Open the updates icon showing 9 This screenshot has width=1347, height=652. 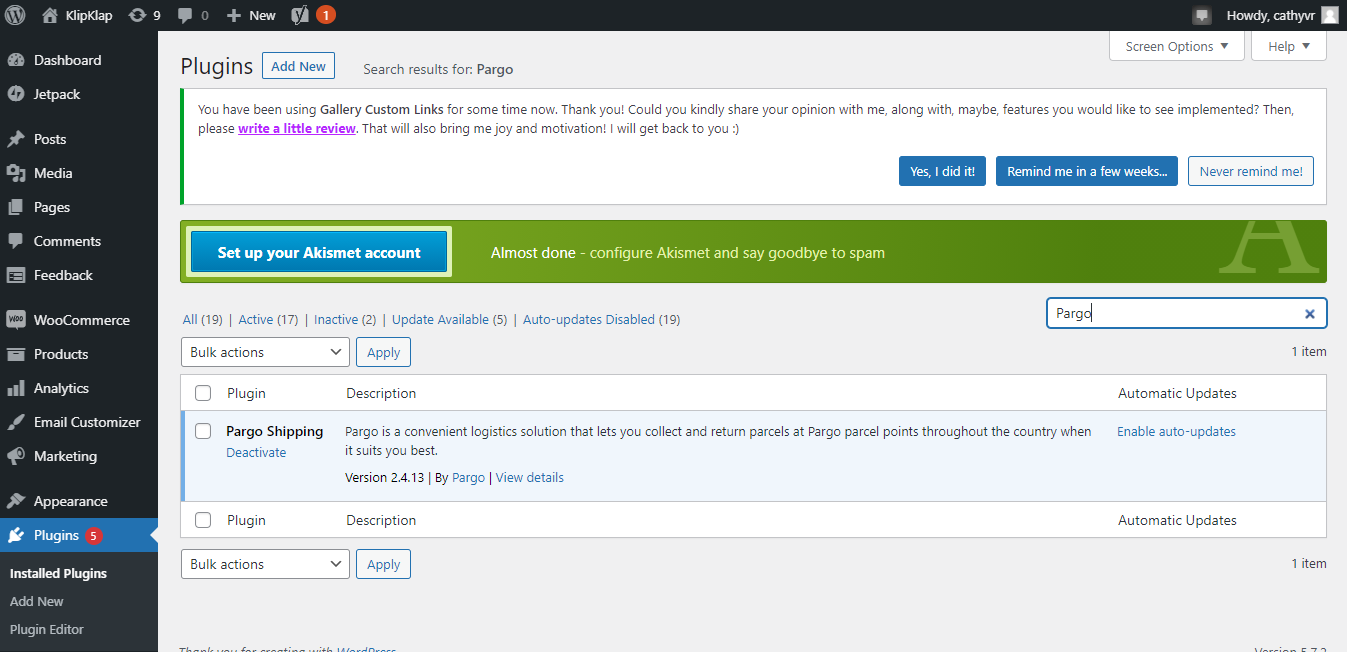pyautogui.click(x=137, y=15)
